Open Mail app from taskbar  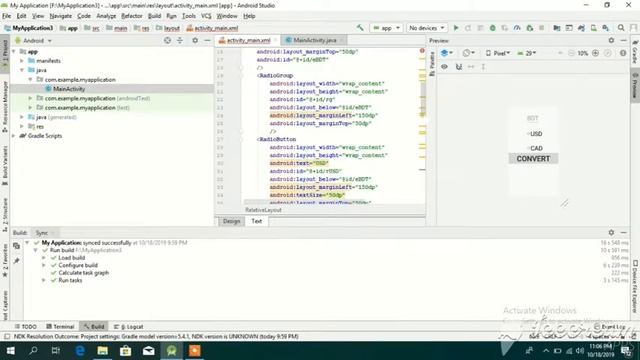point(149,351)
